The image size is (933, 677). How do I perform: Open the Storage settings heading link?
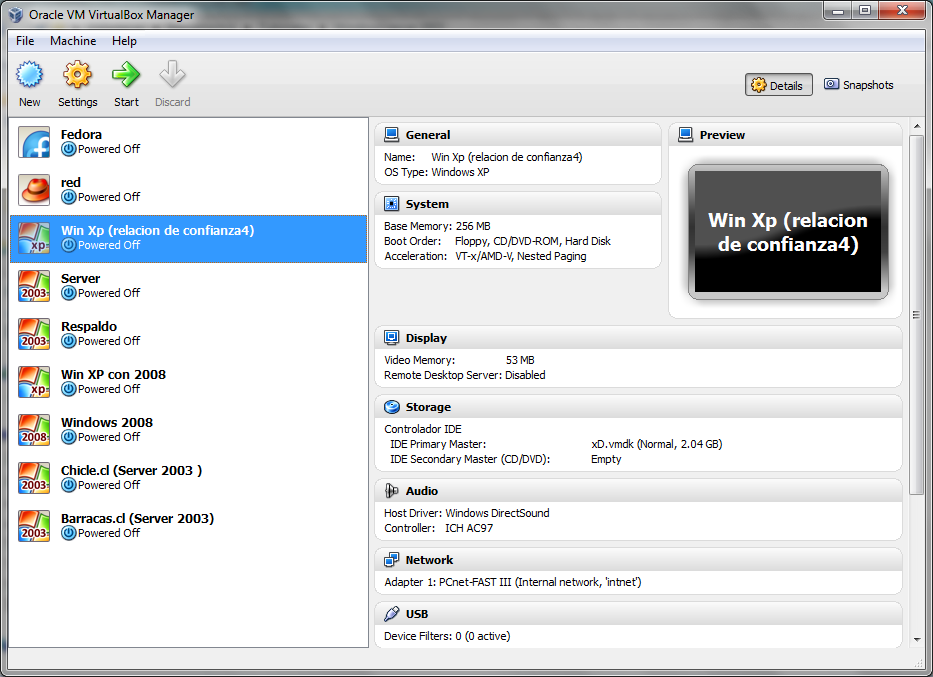tap(428, 407)
